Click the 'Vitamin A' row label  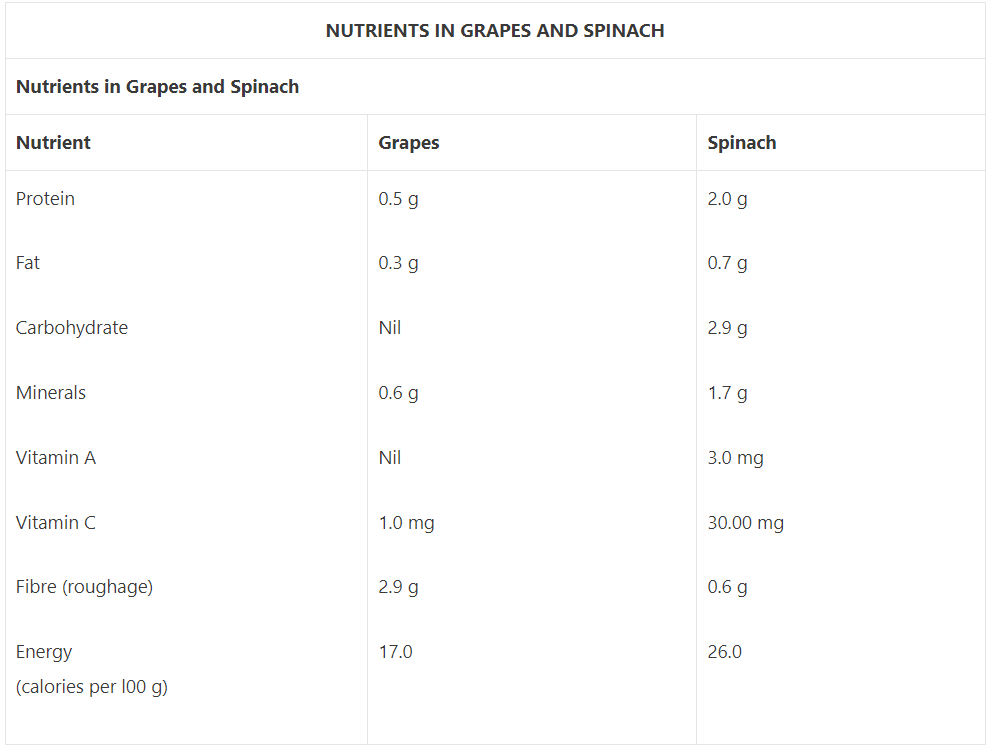point(55,458)
